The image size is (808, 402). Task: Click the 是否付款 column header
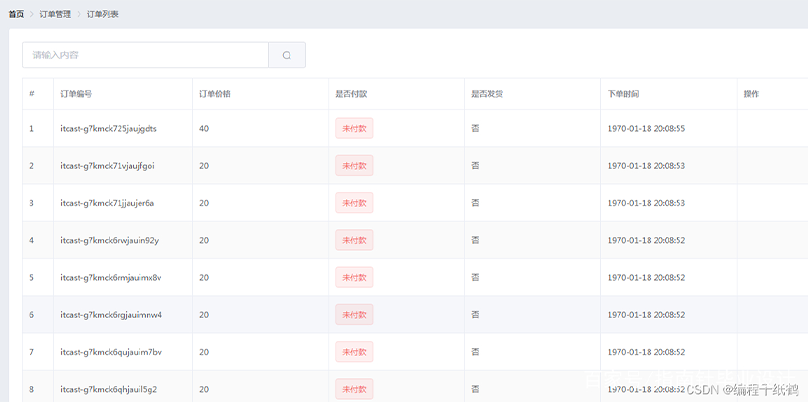[351, 94]
